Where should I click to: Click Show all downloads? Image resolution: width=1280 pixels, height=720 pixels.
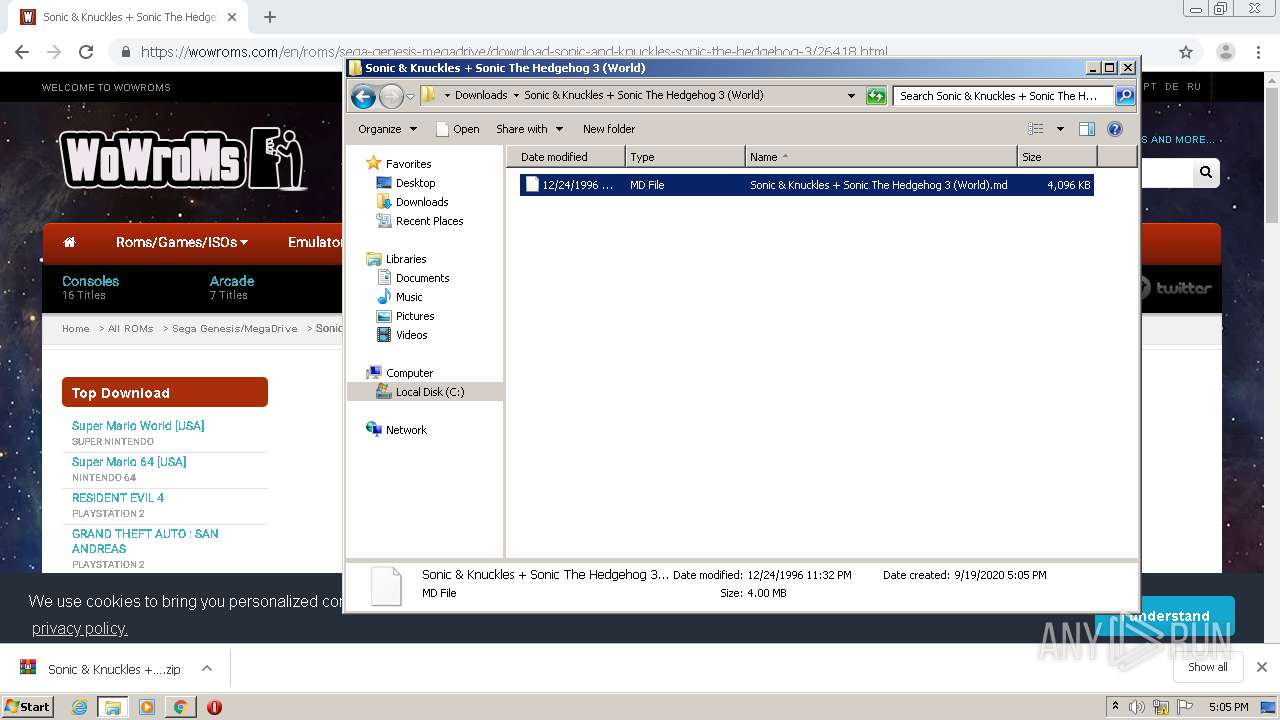[x=1207, y=667]
